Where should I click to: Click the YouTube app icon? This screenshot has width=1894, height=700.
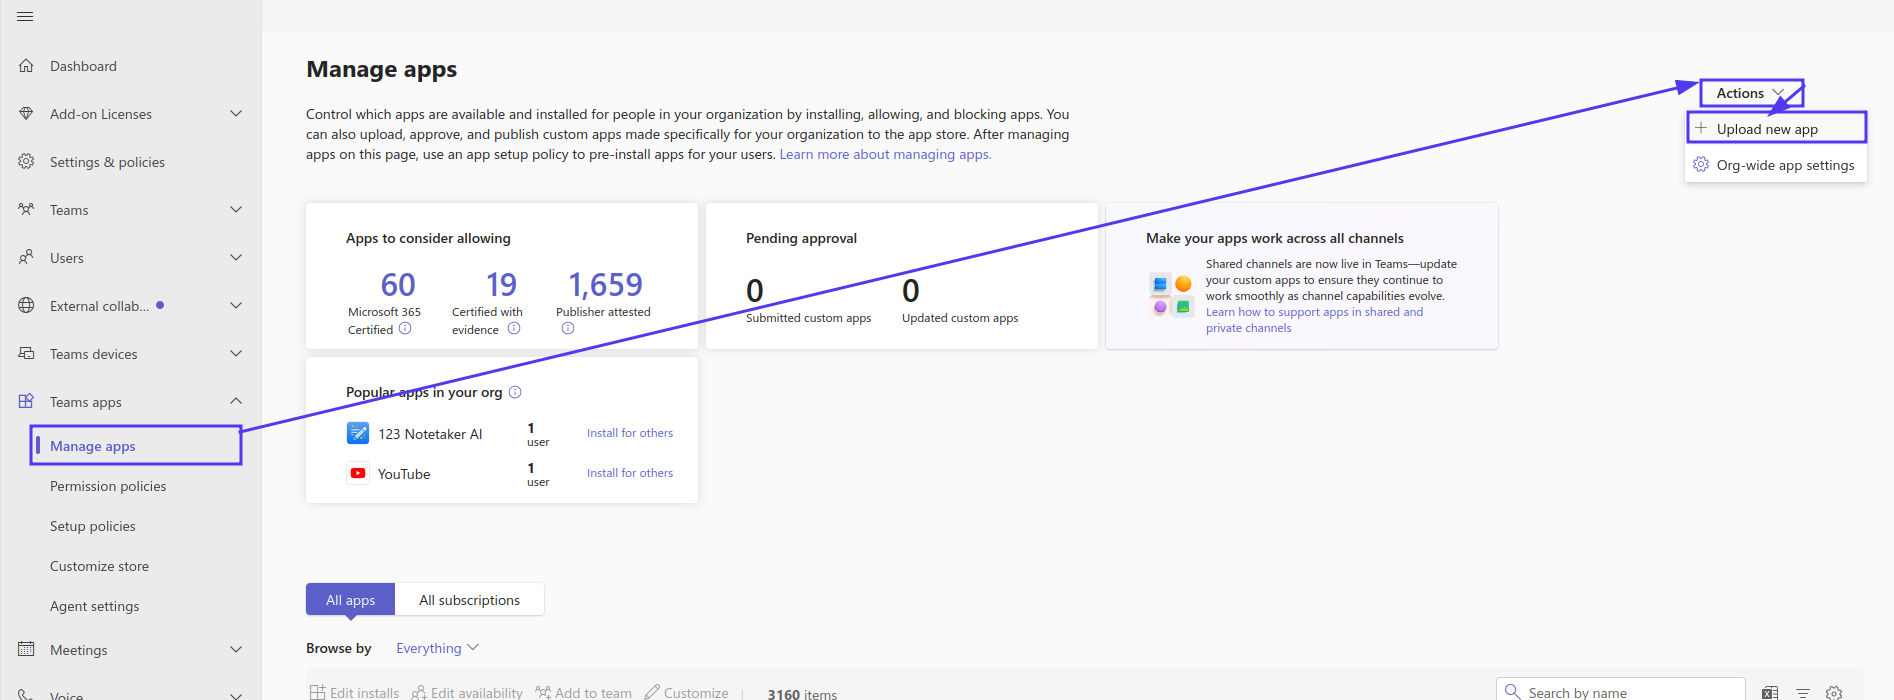[358, 473]
